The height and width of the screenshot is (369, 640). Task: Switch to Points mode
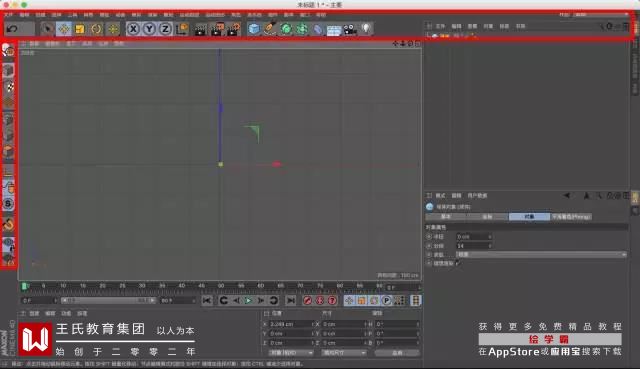(x=8, y=119)
